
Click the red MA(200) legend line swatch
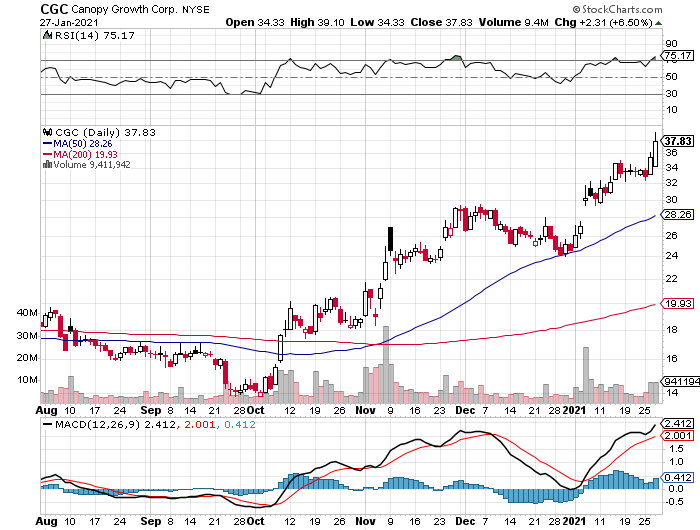(x=47, y=154)
